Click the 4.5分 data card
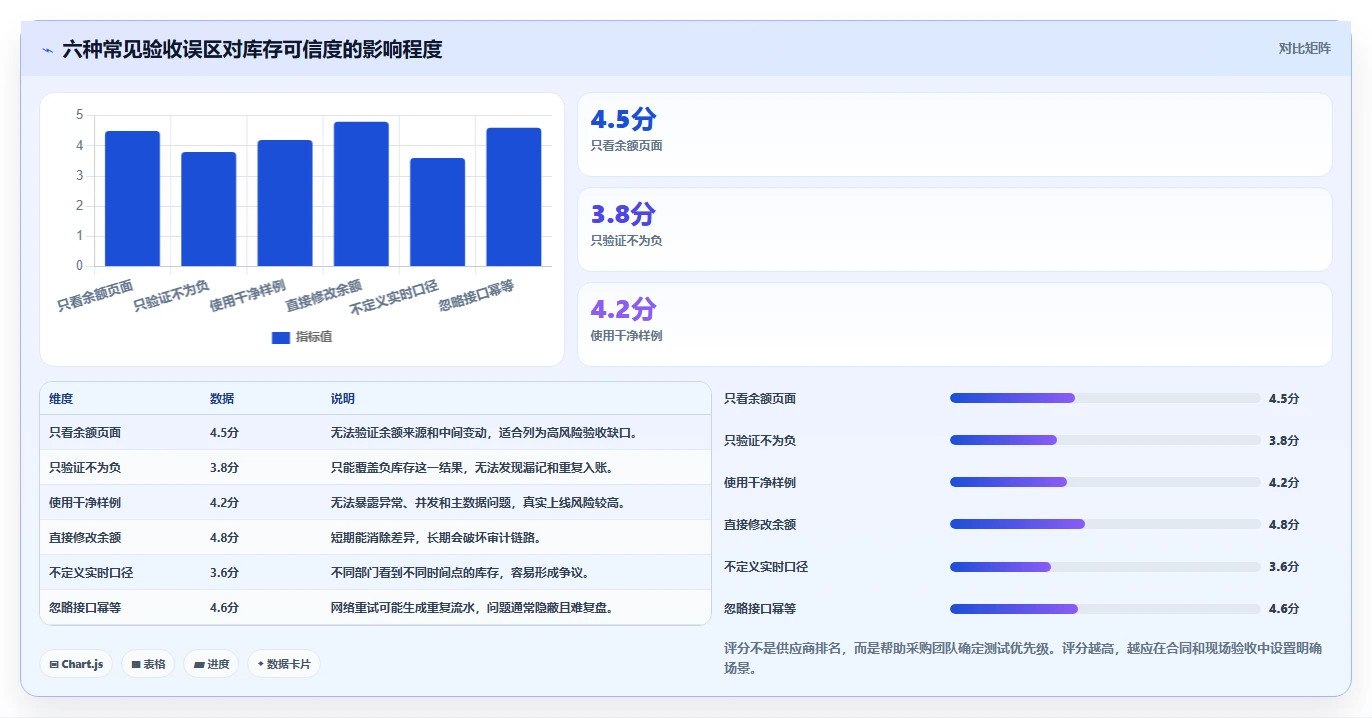The image size is (1372, 718). coord(955,134)
